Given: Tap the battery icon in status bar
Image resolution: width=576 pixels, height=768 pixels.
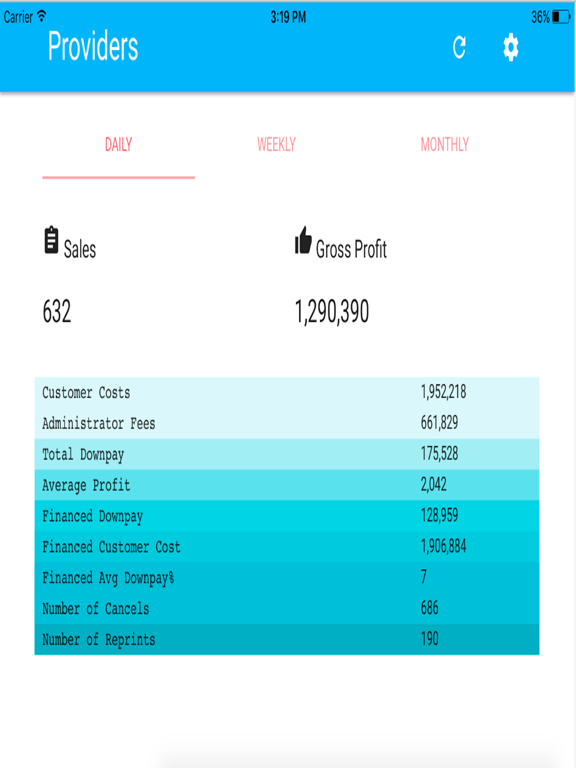Looking at the screenshot, I should click(561, 17).
